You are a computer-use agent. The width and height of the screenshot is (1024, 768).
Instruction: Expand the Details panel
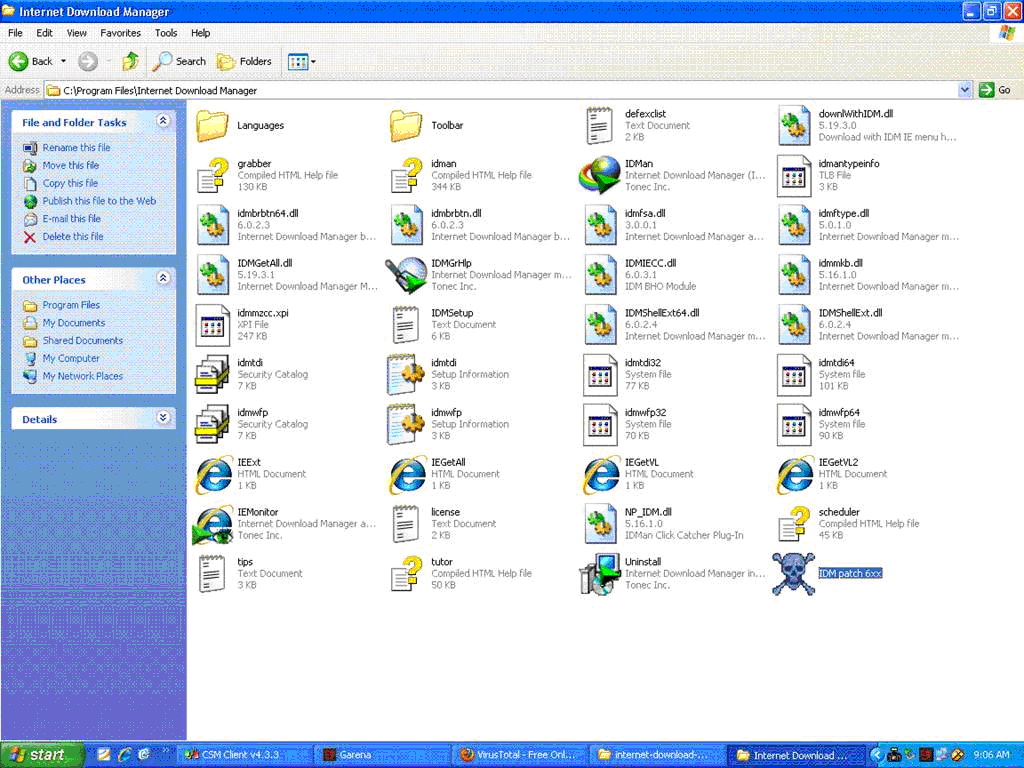coord(163,418)
